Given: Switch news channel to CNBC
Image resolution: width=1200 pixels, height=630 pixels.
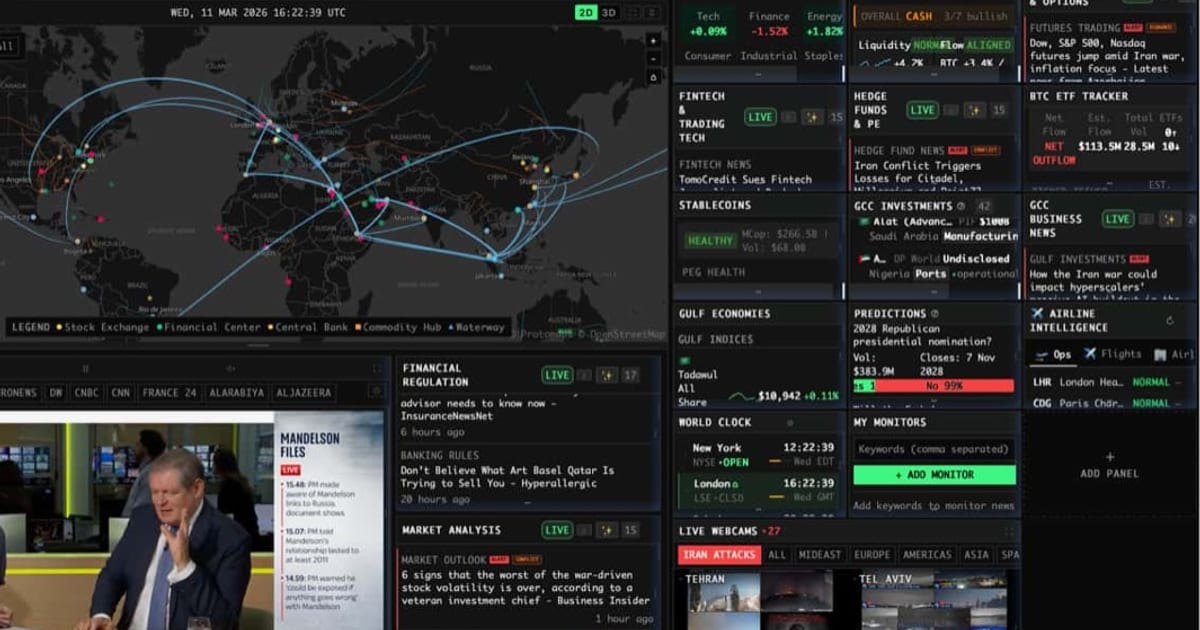Looking at the screenshot, I should coord(87,393).
